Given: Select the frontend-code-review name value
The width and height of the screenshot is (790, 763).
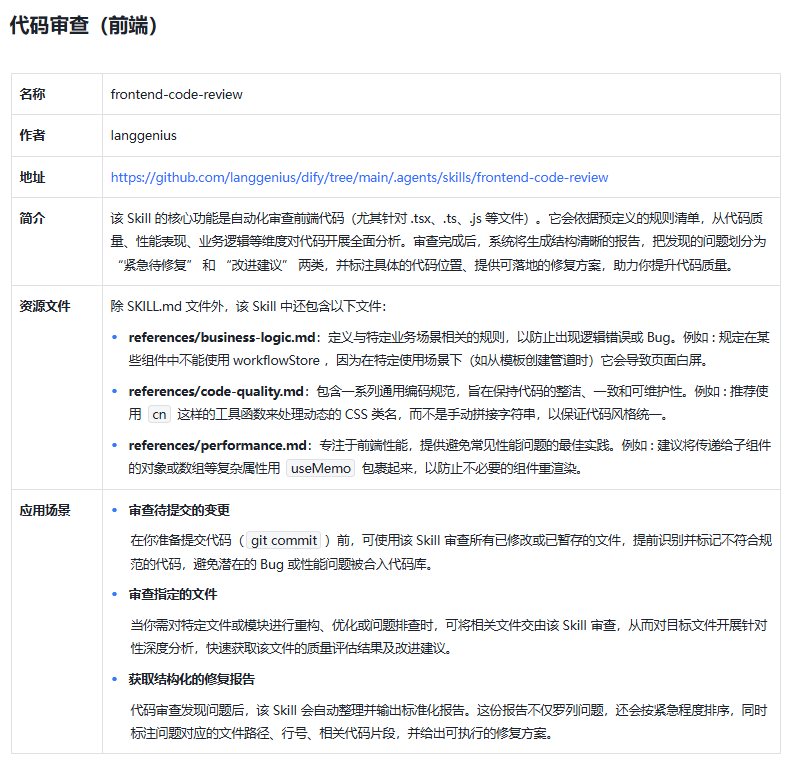Looking at the screenshot, I should coord(176,94).
